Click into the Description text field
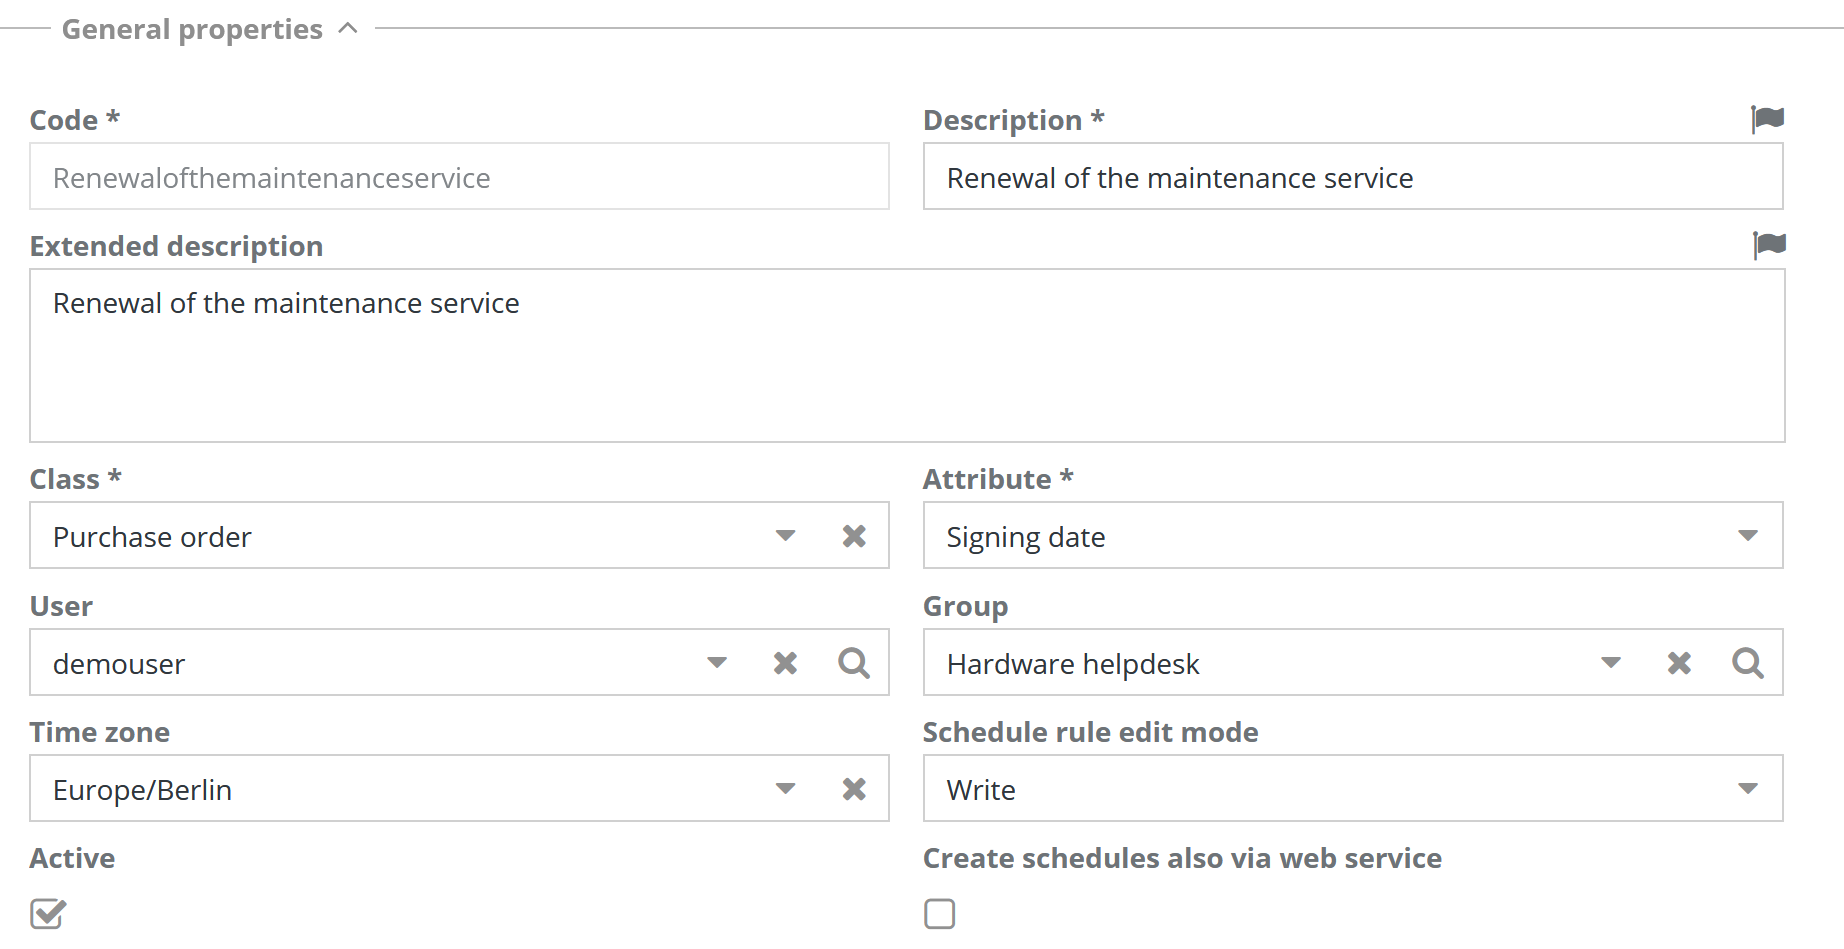The width and height of the screenshot is (1844, 949). [x=1352, y=177]
